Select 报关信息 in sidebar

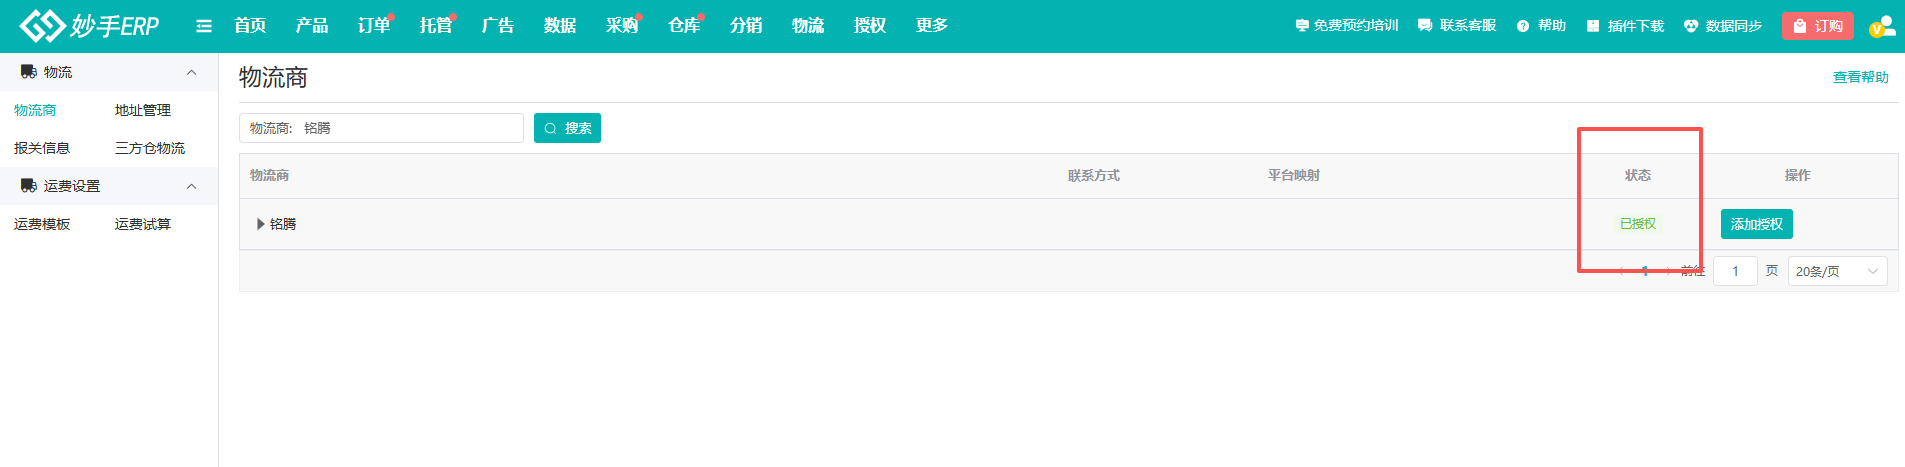[42, 148]
